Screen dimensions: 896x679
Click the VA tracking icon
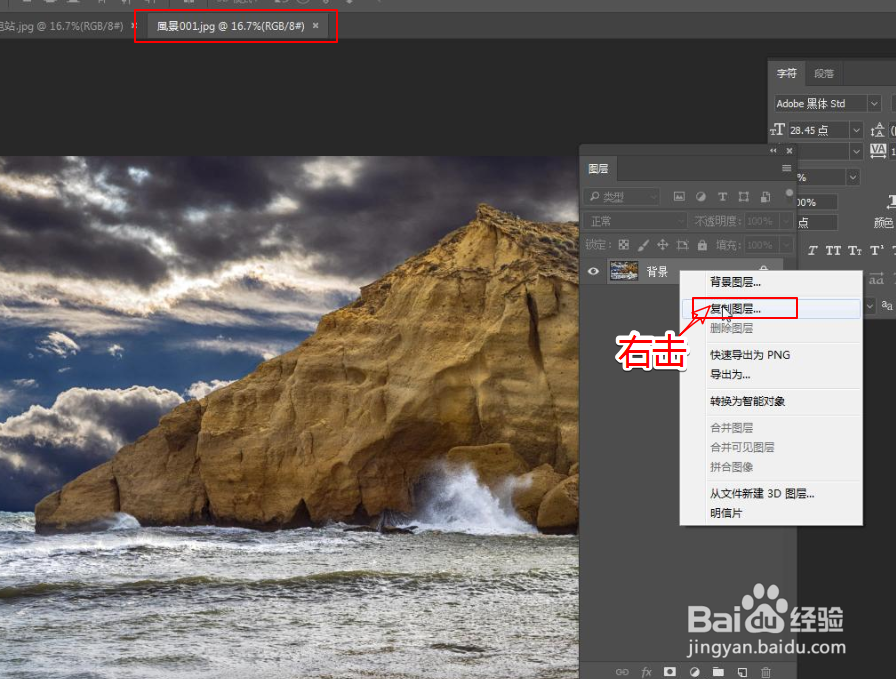(x=878, y=151)
